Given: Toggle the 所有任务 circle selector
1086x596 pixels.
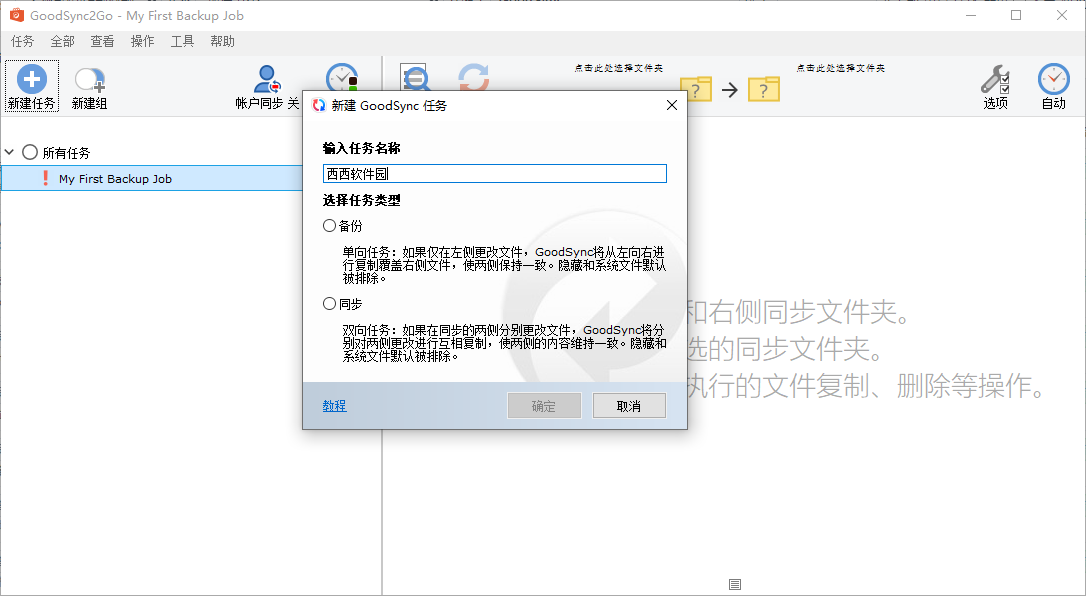Looking at the screenshot, I should pyautogui.click(x=30, y=152).
